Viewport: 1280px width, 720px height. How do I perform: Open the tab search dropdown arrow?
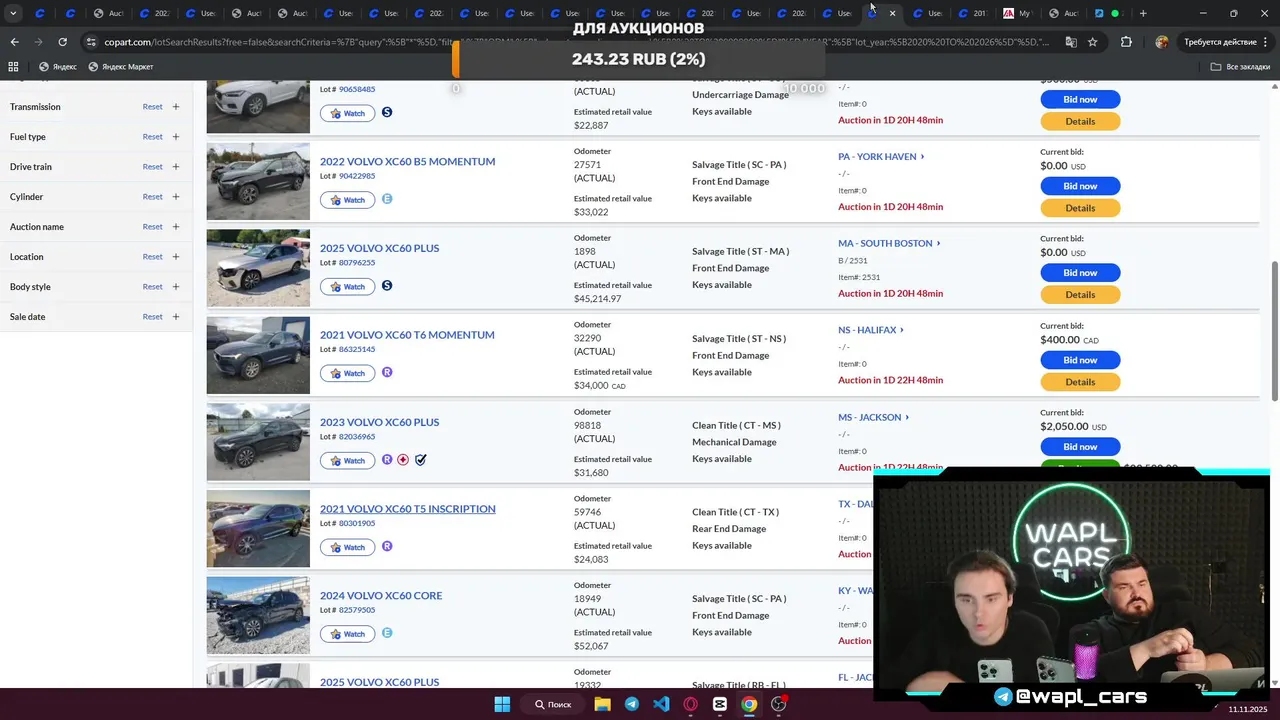[13, 13]
